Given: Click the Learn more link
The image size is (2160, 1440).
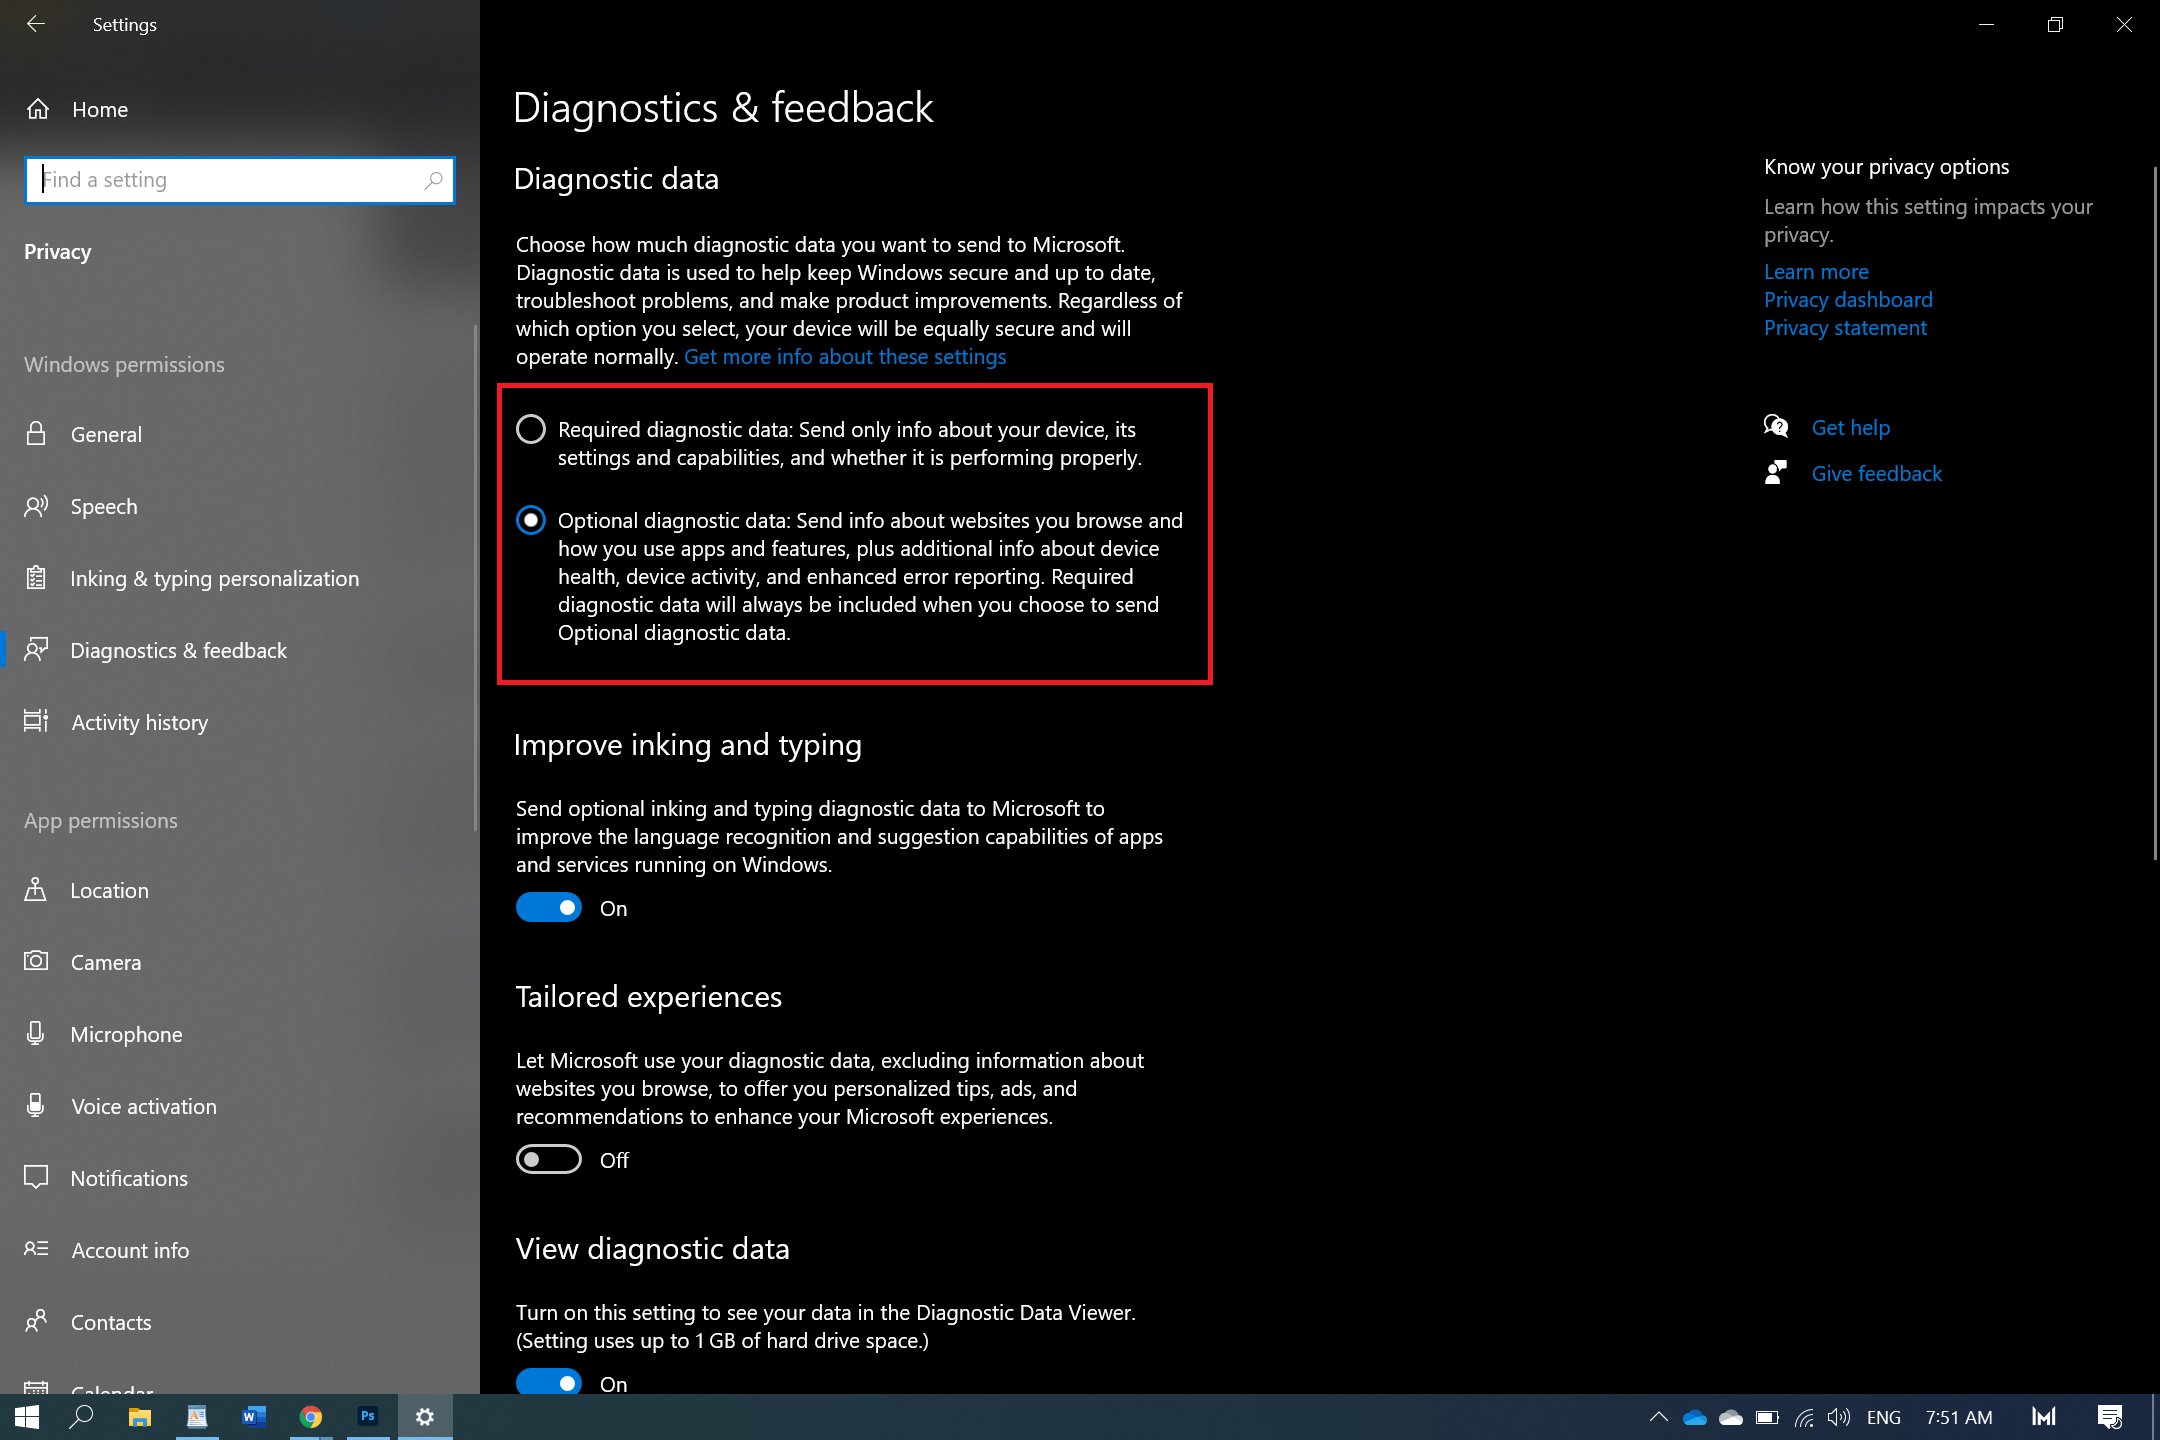Looking at the screenshot, I should coord(1816,272).
